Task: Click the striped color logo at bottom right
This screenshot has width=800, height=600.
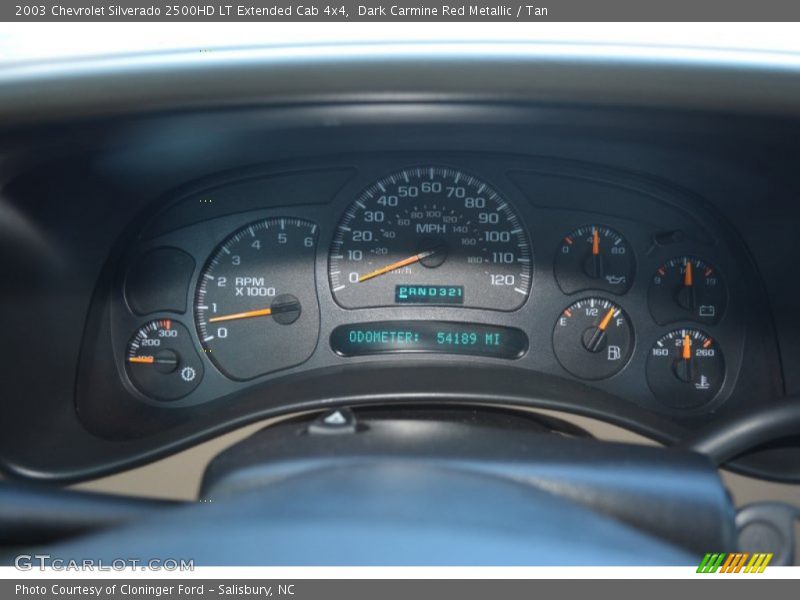Action: [x=735, y=563]
